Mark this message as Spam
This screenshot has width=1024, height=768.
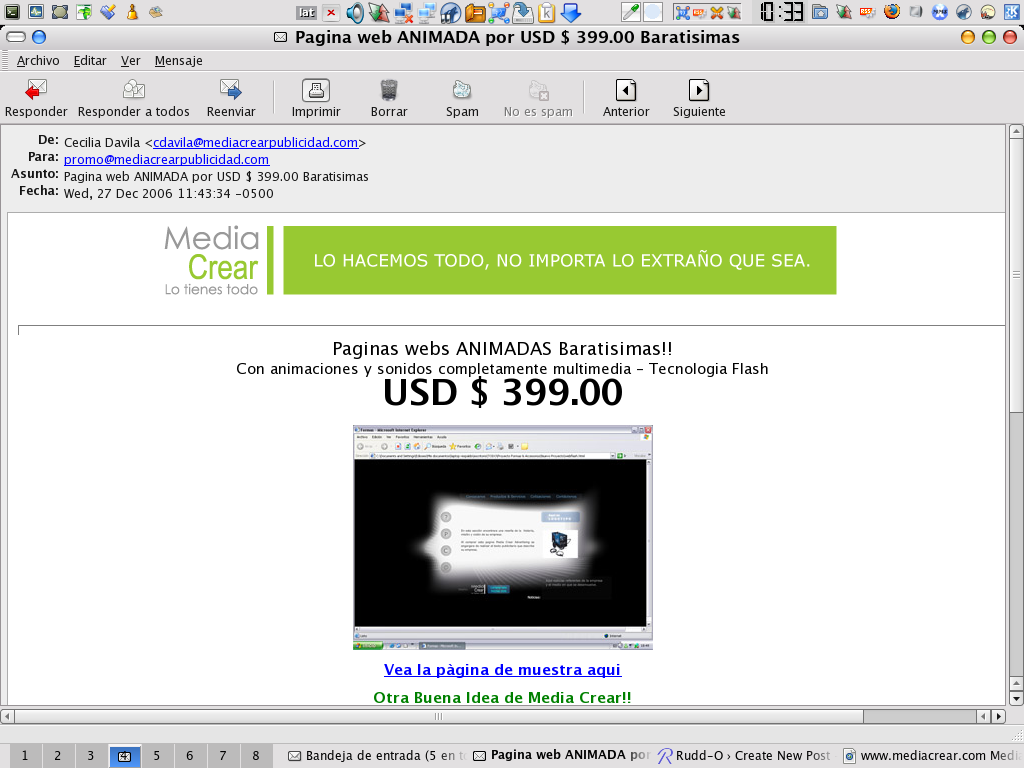point(462,95)
